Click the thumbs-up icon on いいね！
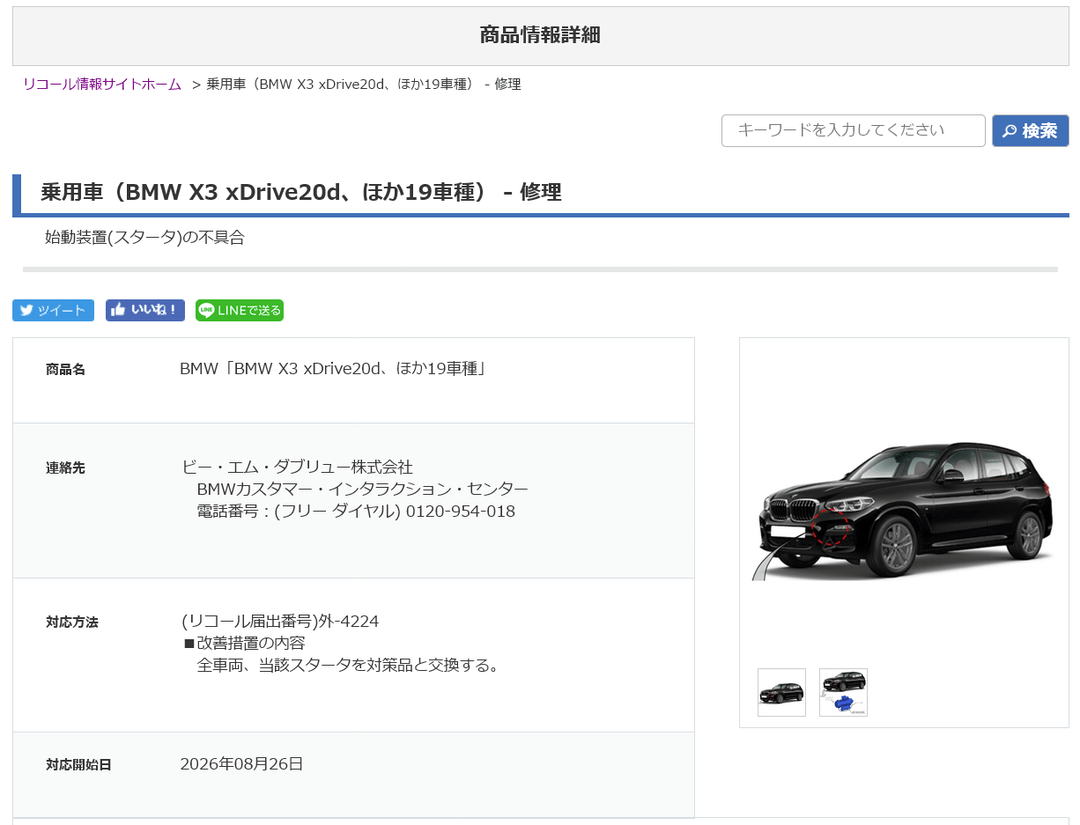Screen dimensions: 1080x825 pos(118,310)
